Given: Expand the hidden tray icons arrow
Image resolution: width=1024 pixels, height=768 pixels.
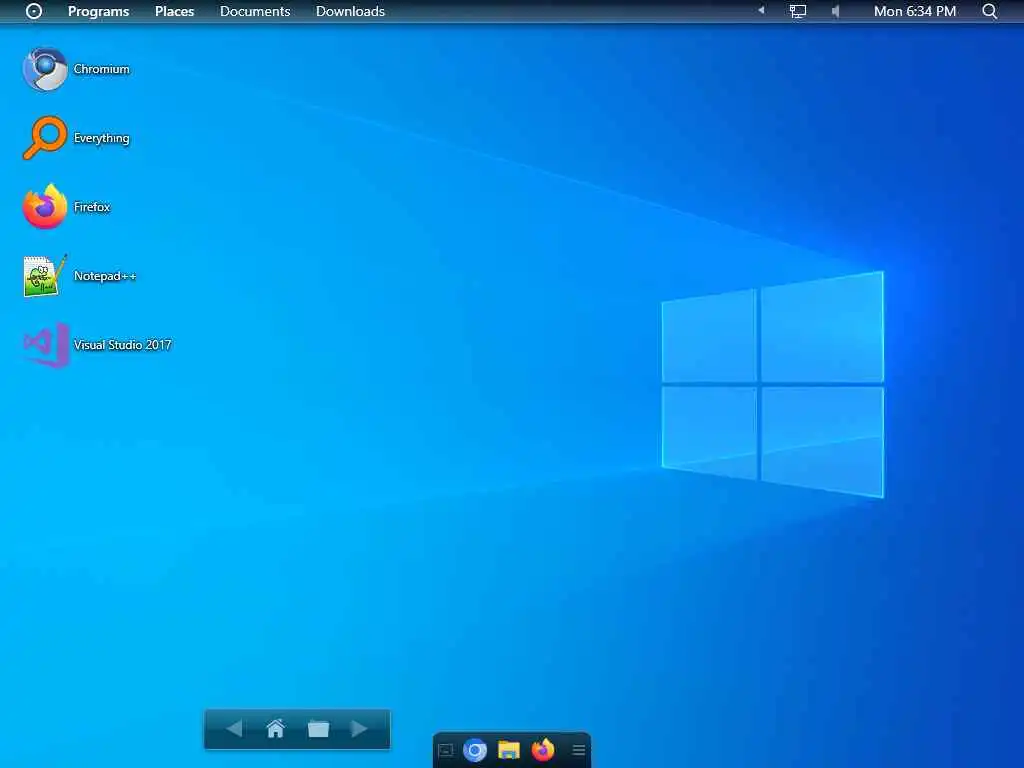Looking at the screenshot, I should pyautogui.click(x=761, y=10).
